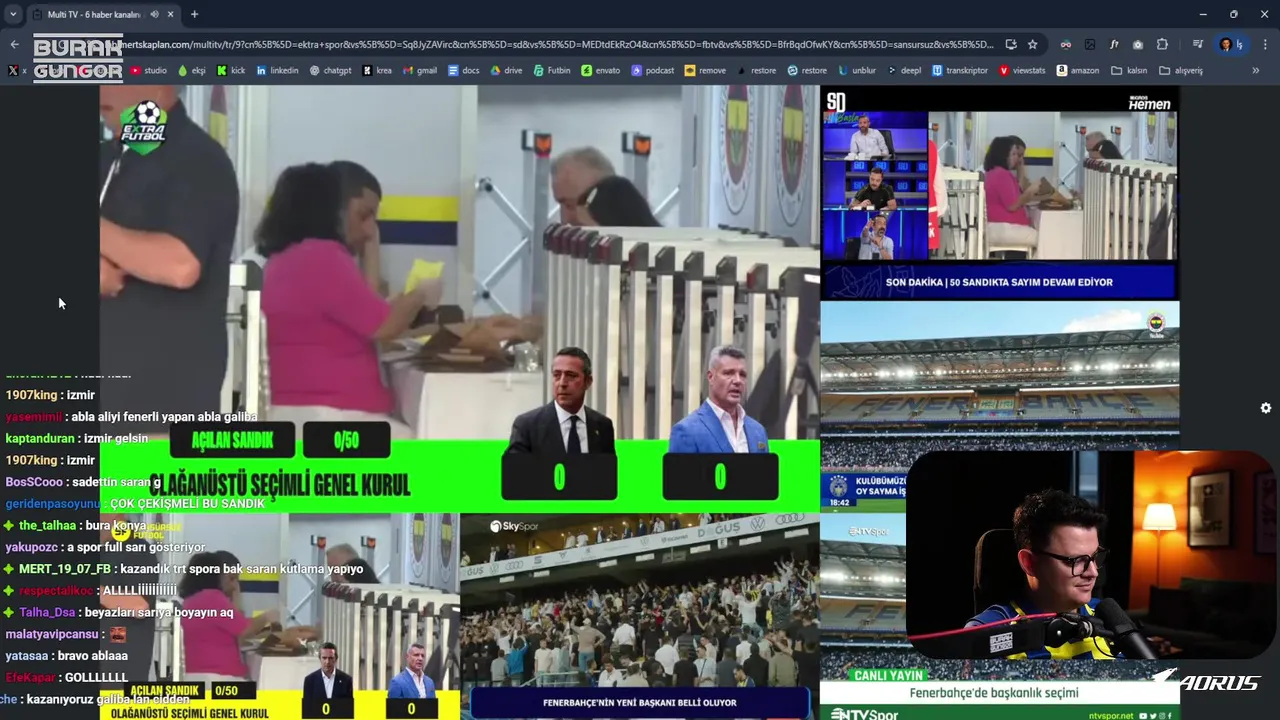Viewport: 1280px width, 720px height.
Task: Open the first restore bookmark
Action: point(756,71)
